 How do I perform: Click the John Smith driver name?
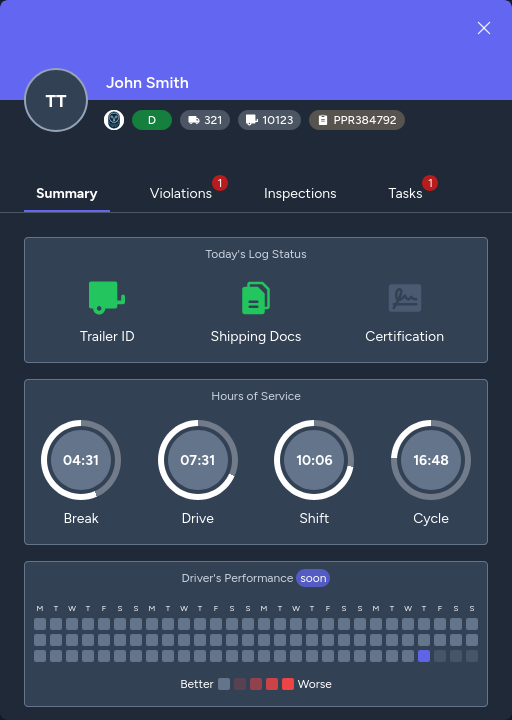click(x=147, y=83)
